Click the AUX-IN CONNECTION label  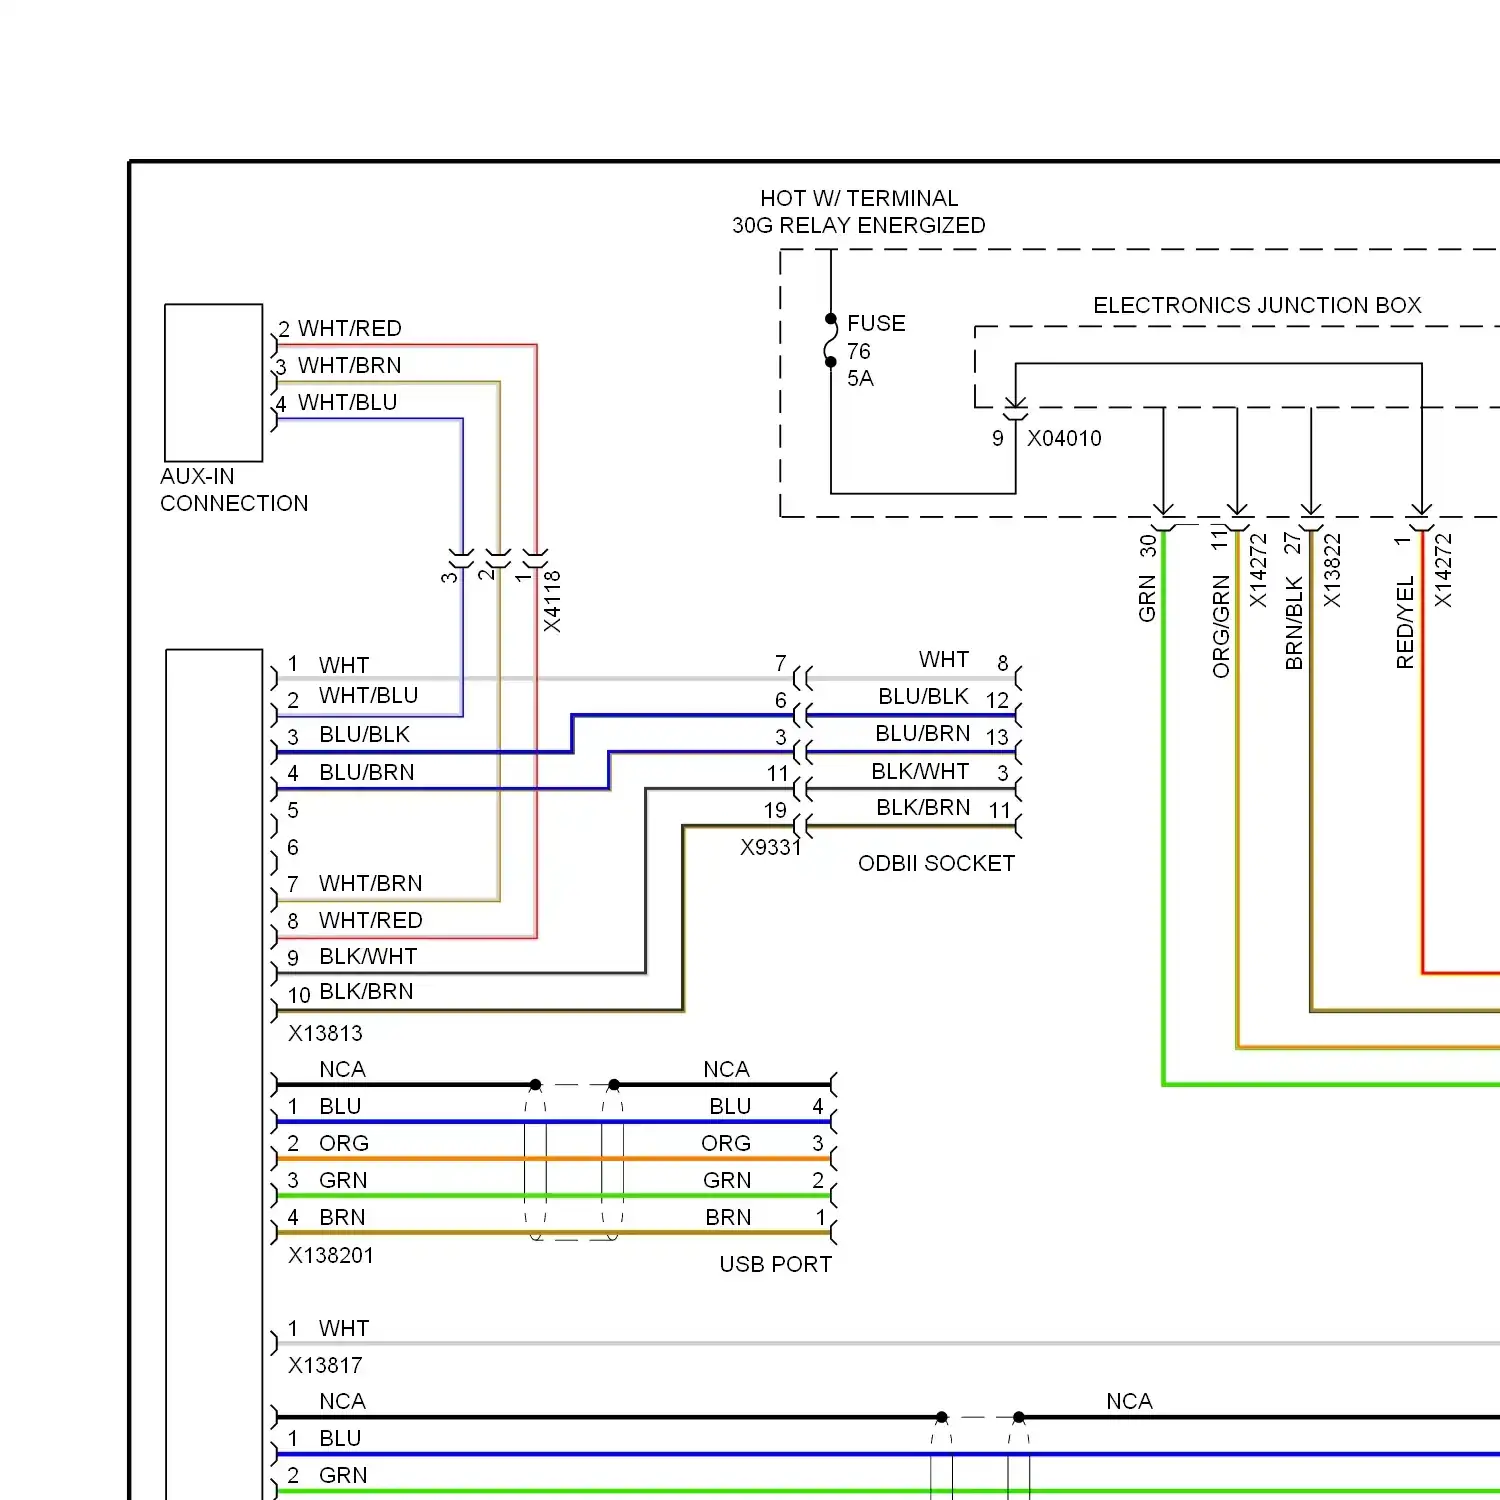coord(234,490)
